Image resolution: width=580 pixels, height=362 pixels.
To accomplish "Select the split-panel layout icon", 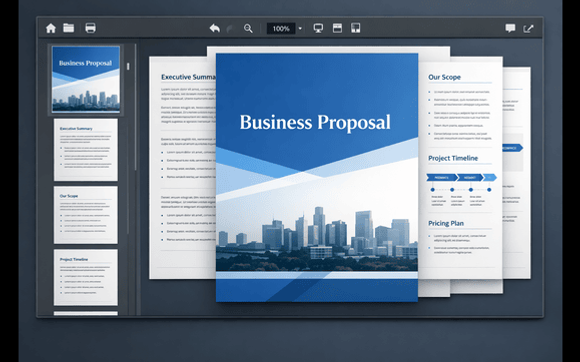I will pyautogui.click(x=355, y=28).
